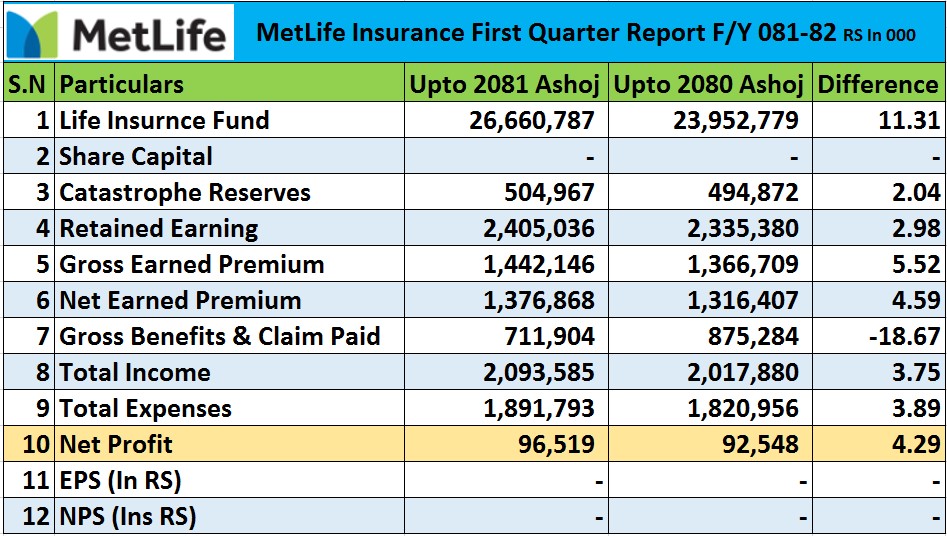Click the Total Income row label
The image size is (947, 536).
tap(135, 373)
